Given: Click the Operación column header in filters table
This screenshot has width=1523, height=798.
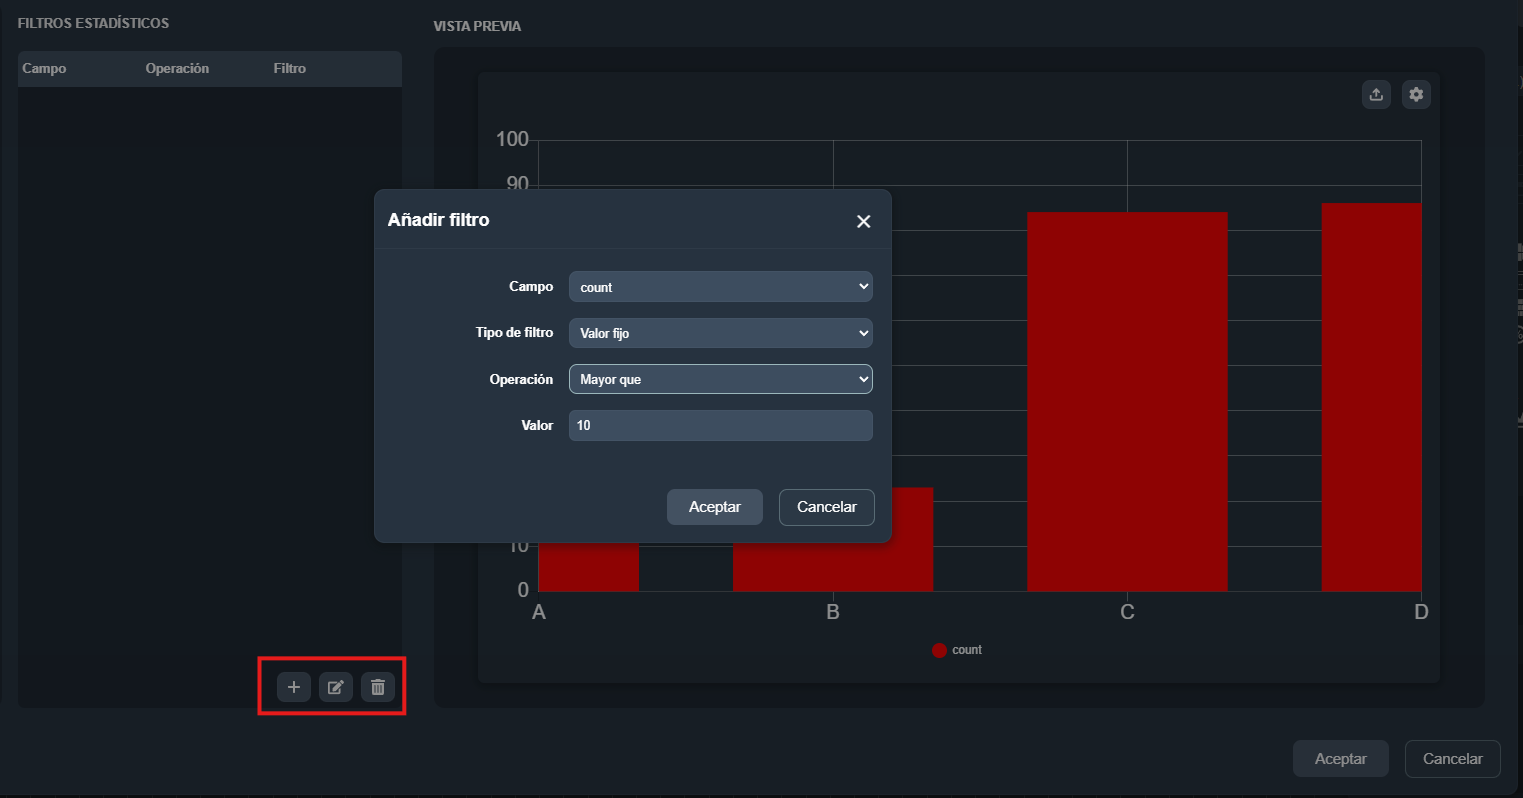Looking at the screenshot, I should [177, 69].
